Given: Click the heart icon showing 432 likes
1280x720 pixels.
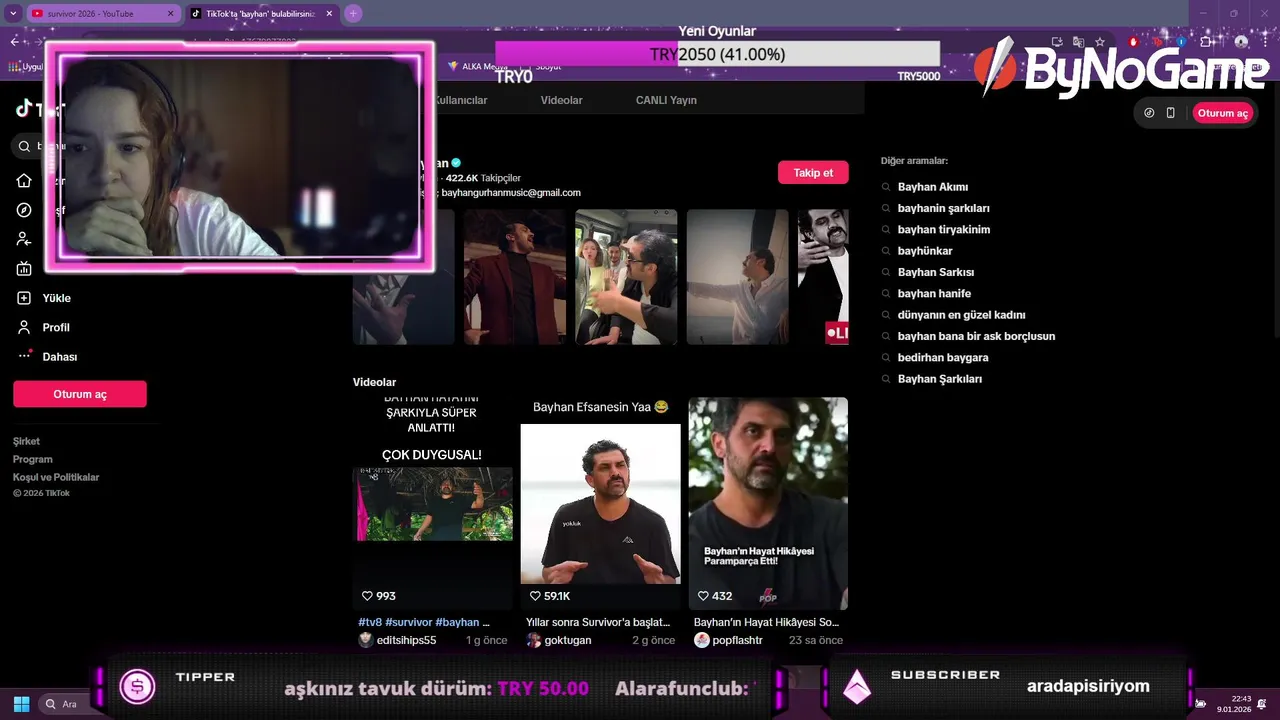Looking at the screenshot, I should pyautogui.click(x=703, y=596).
